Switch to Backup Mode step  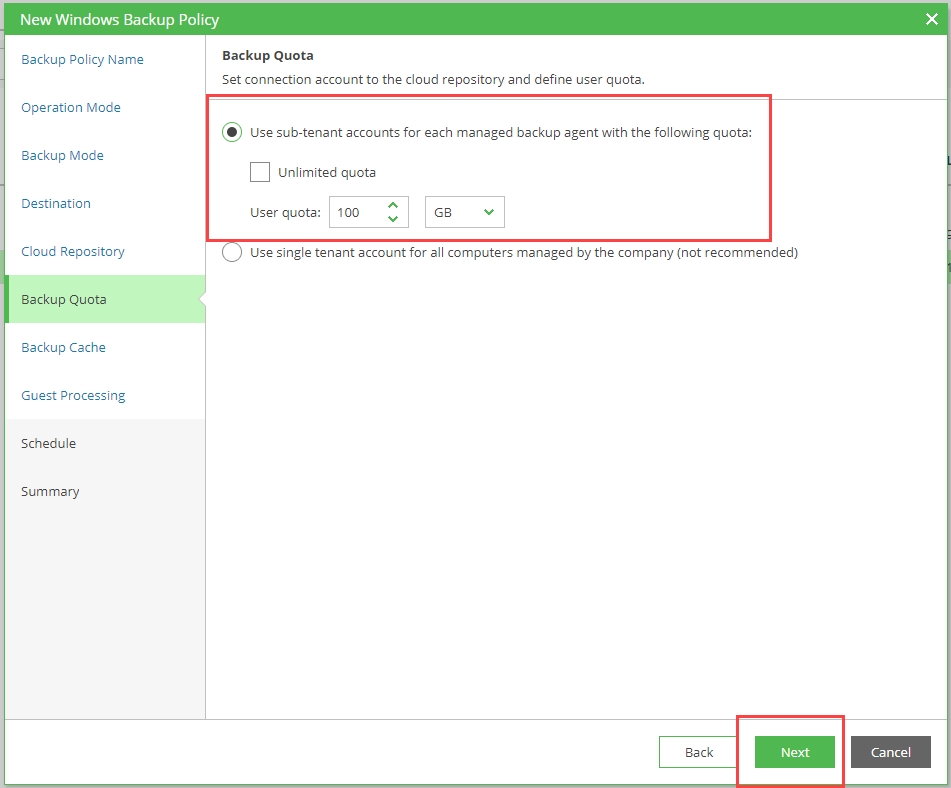point(62,155)
